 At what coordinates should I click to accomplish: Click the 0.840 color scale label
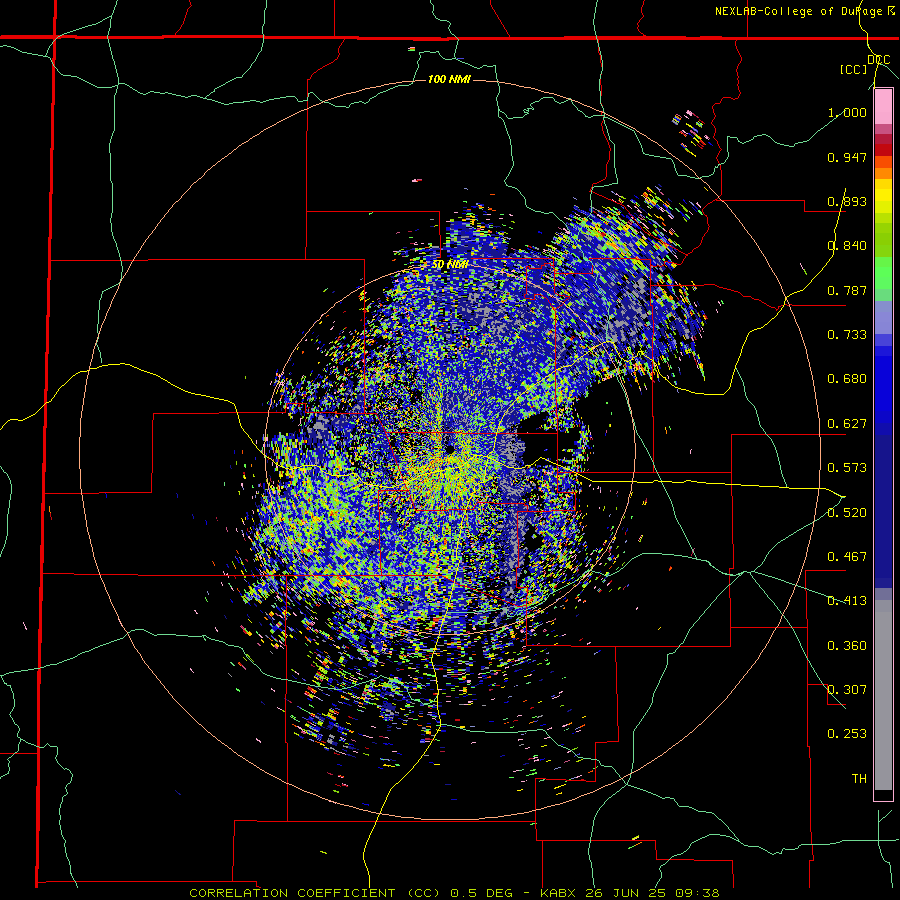click(x=847, y=246)
